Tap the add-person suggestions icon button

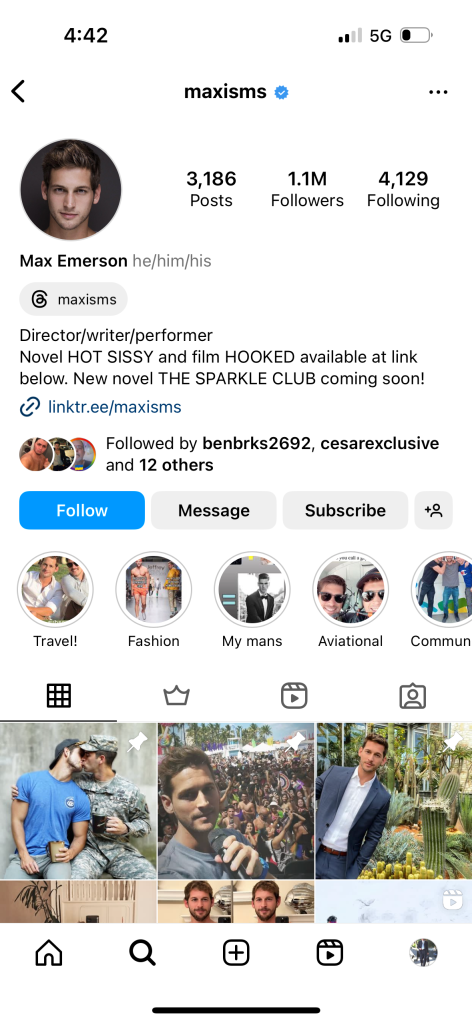tap(433, 510)
